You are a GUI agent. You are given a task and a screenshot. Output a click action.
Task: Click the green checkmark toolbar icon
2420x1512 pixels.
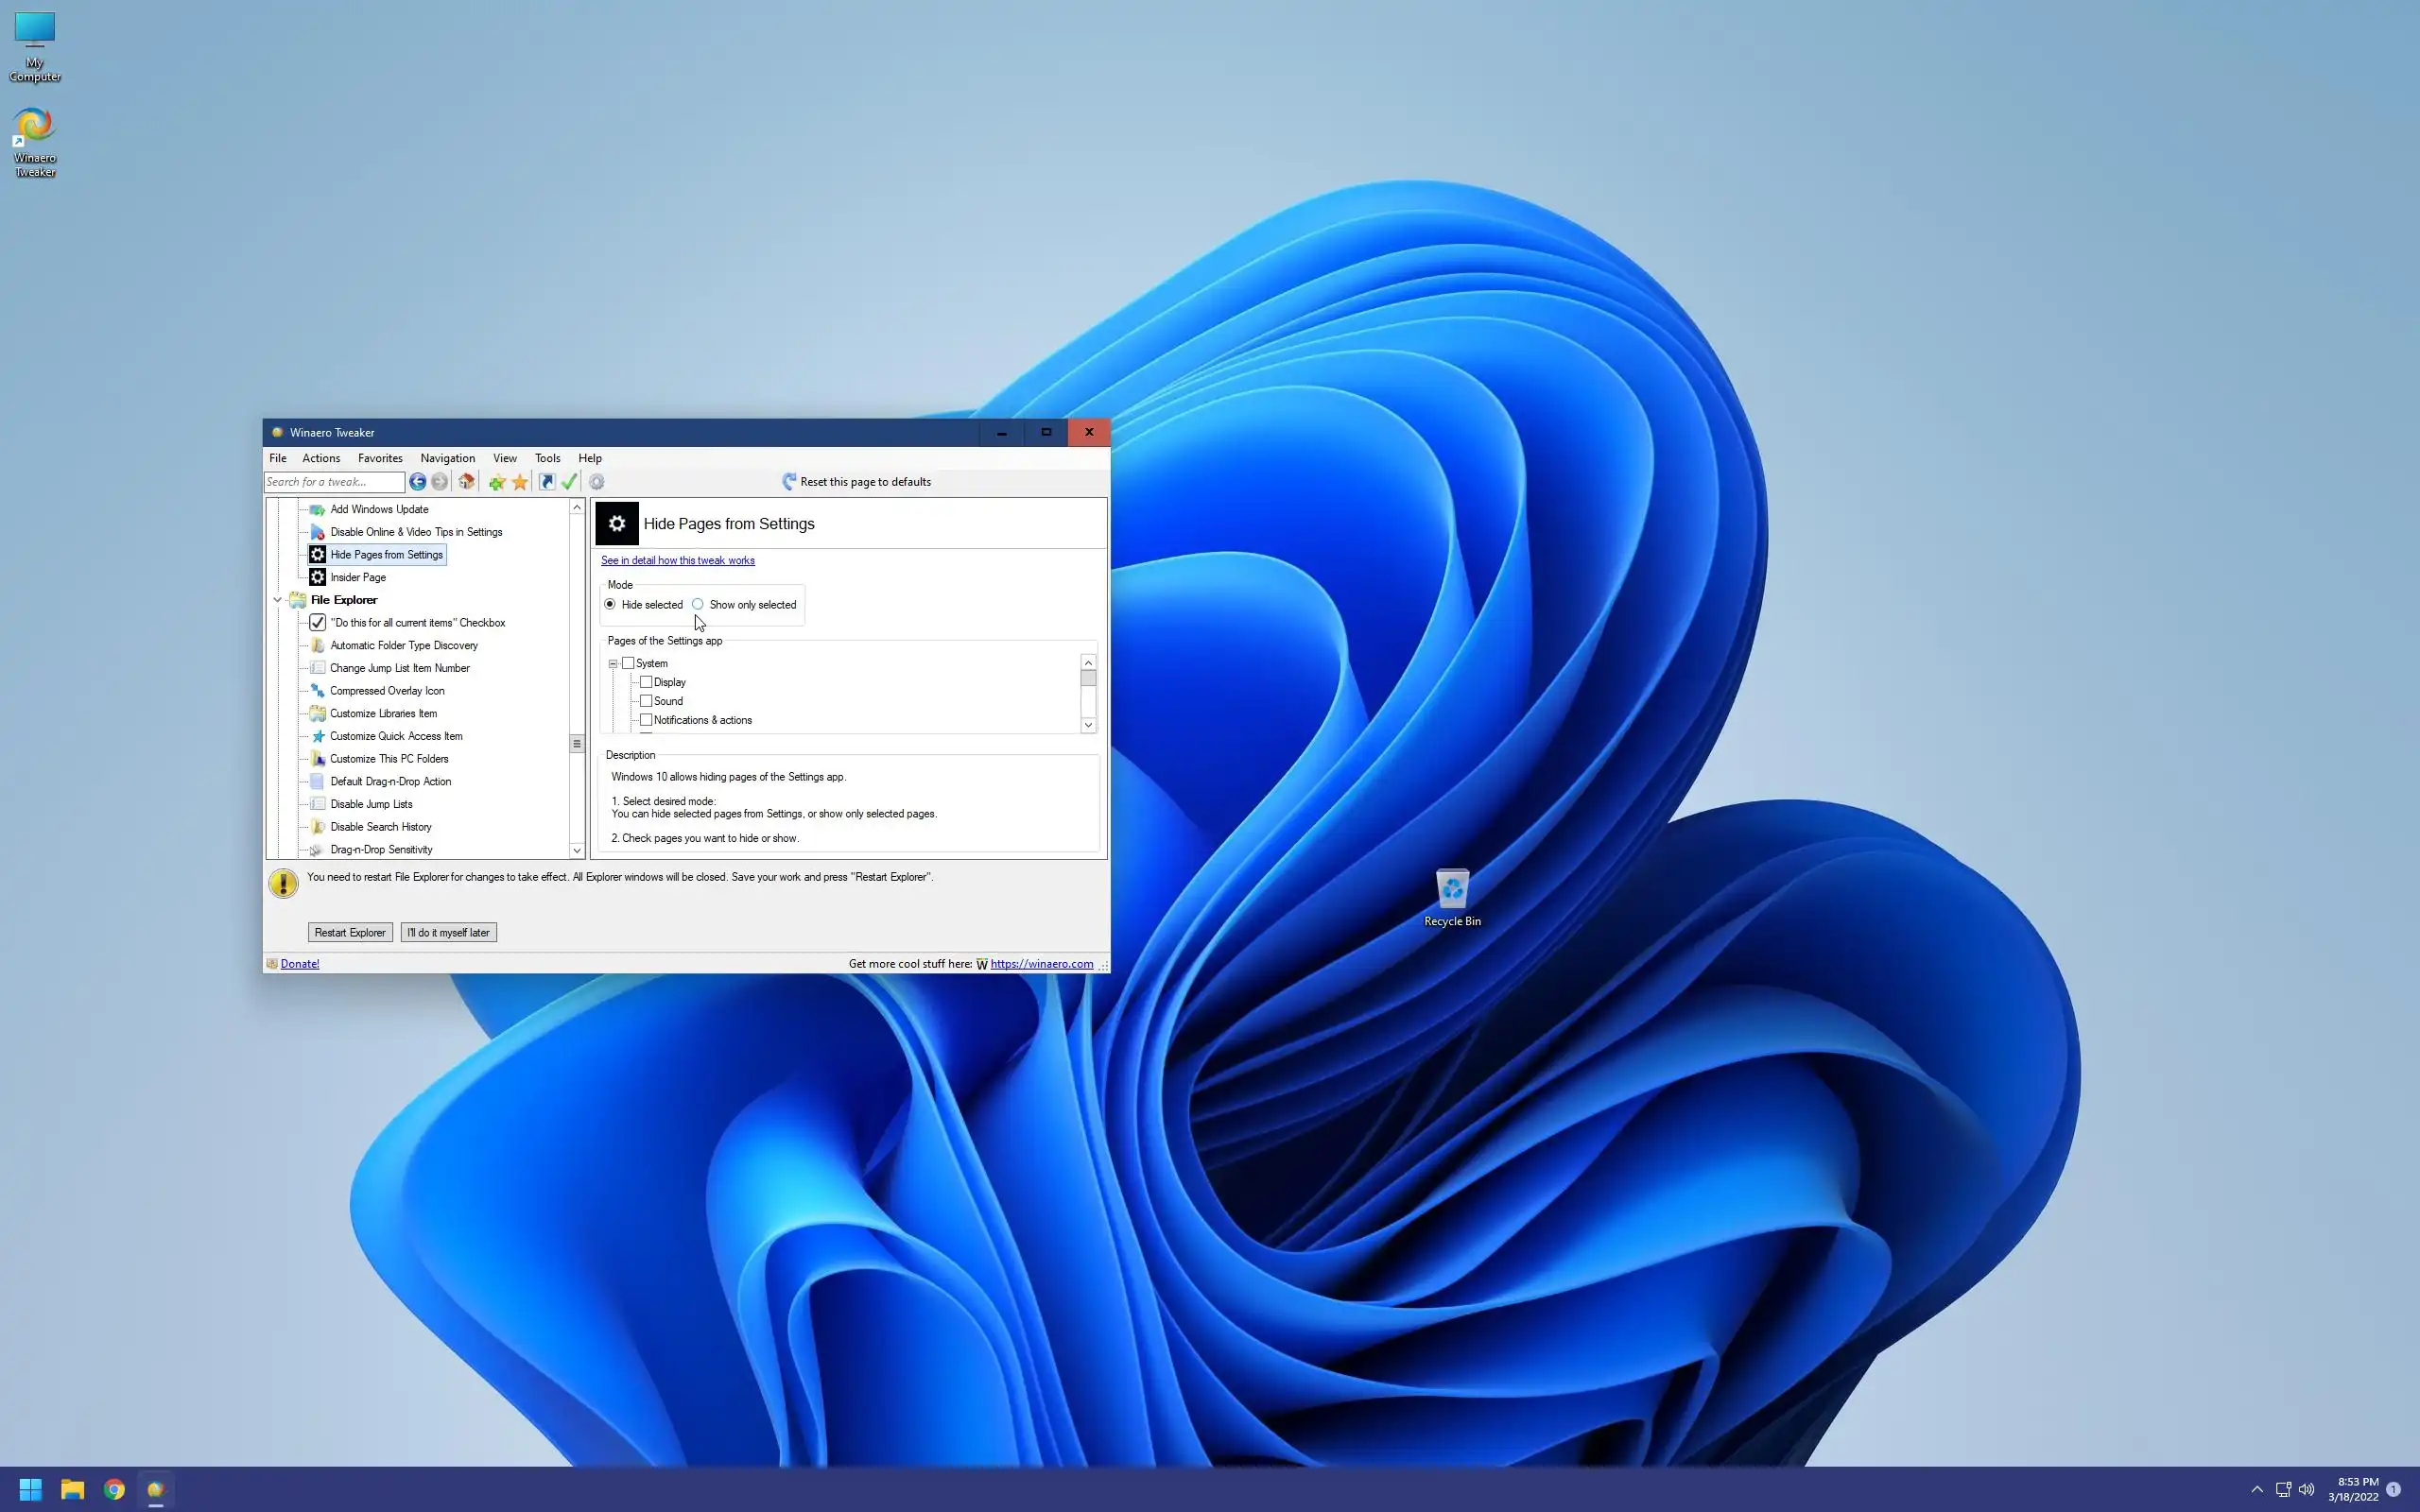click(x=569, y=482)
